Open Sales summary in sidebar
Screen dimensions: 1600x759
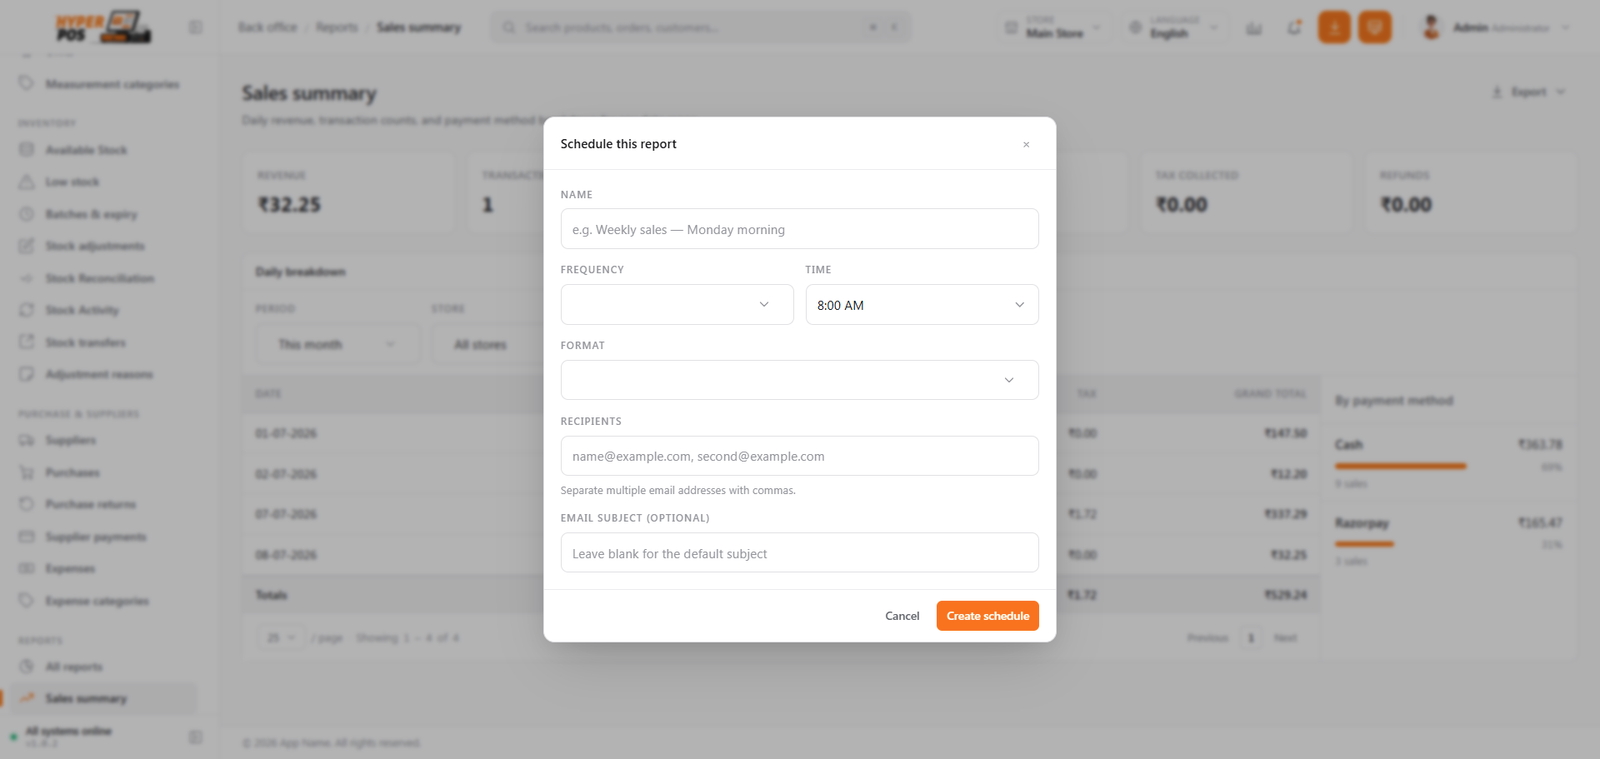tap(105, 699)
